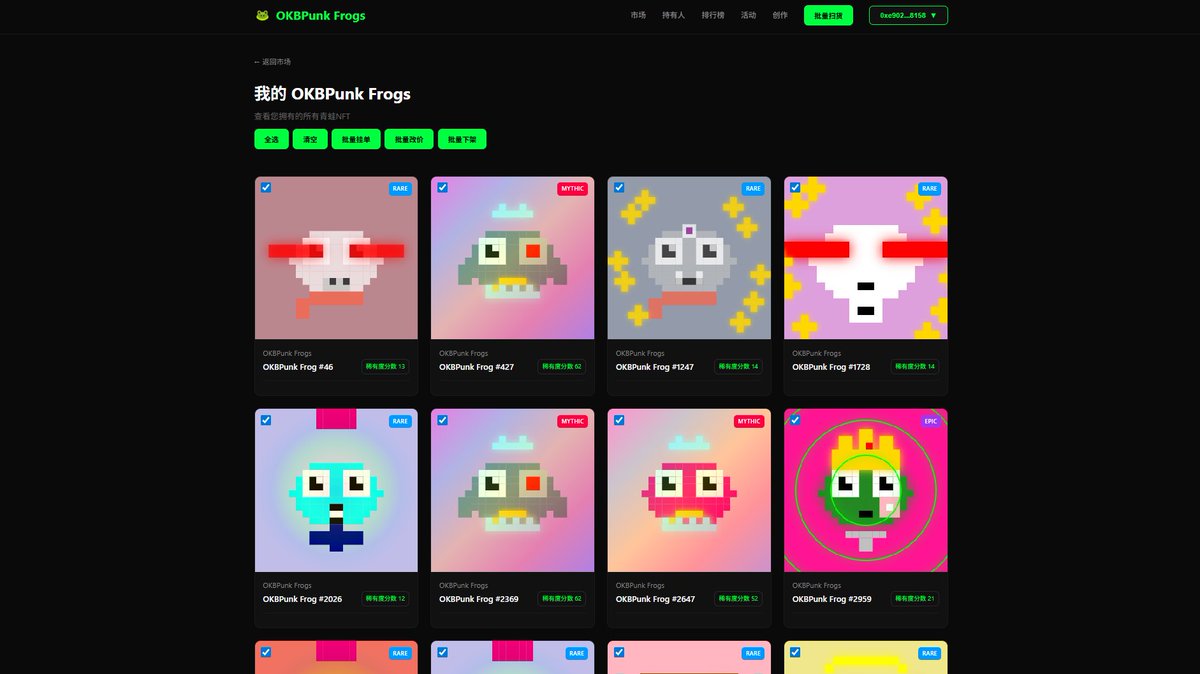Select title OKBPunk Frog #1247

point(655,367)
